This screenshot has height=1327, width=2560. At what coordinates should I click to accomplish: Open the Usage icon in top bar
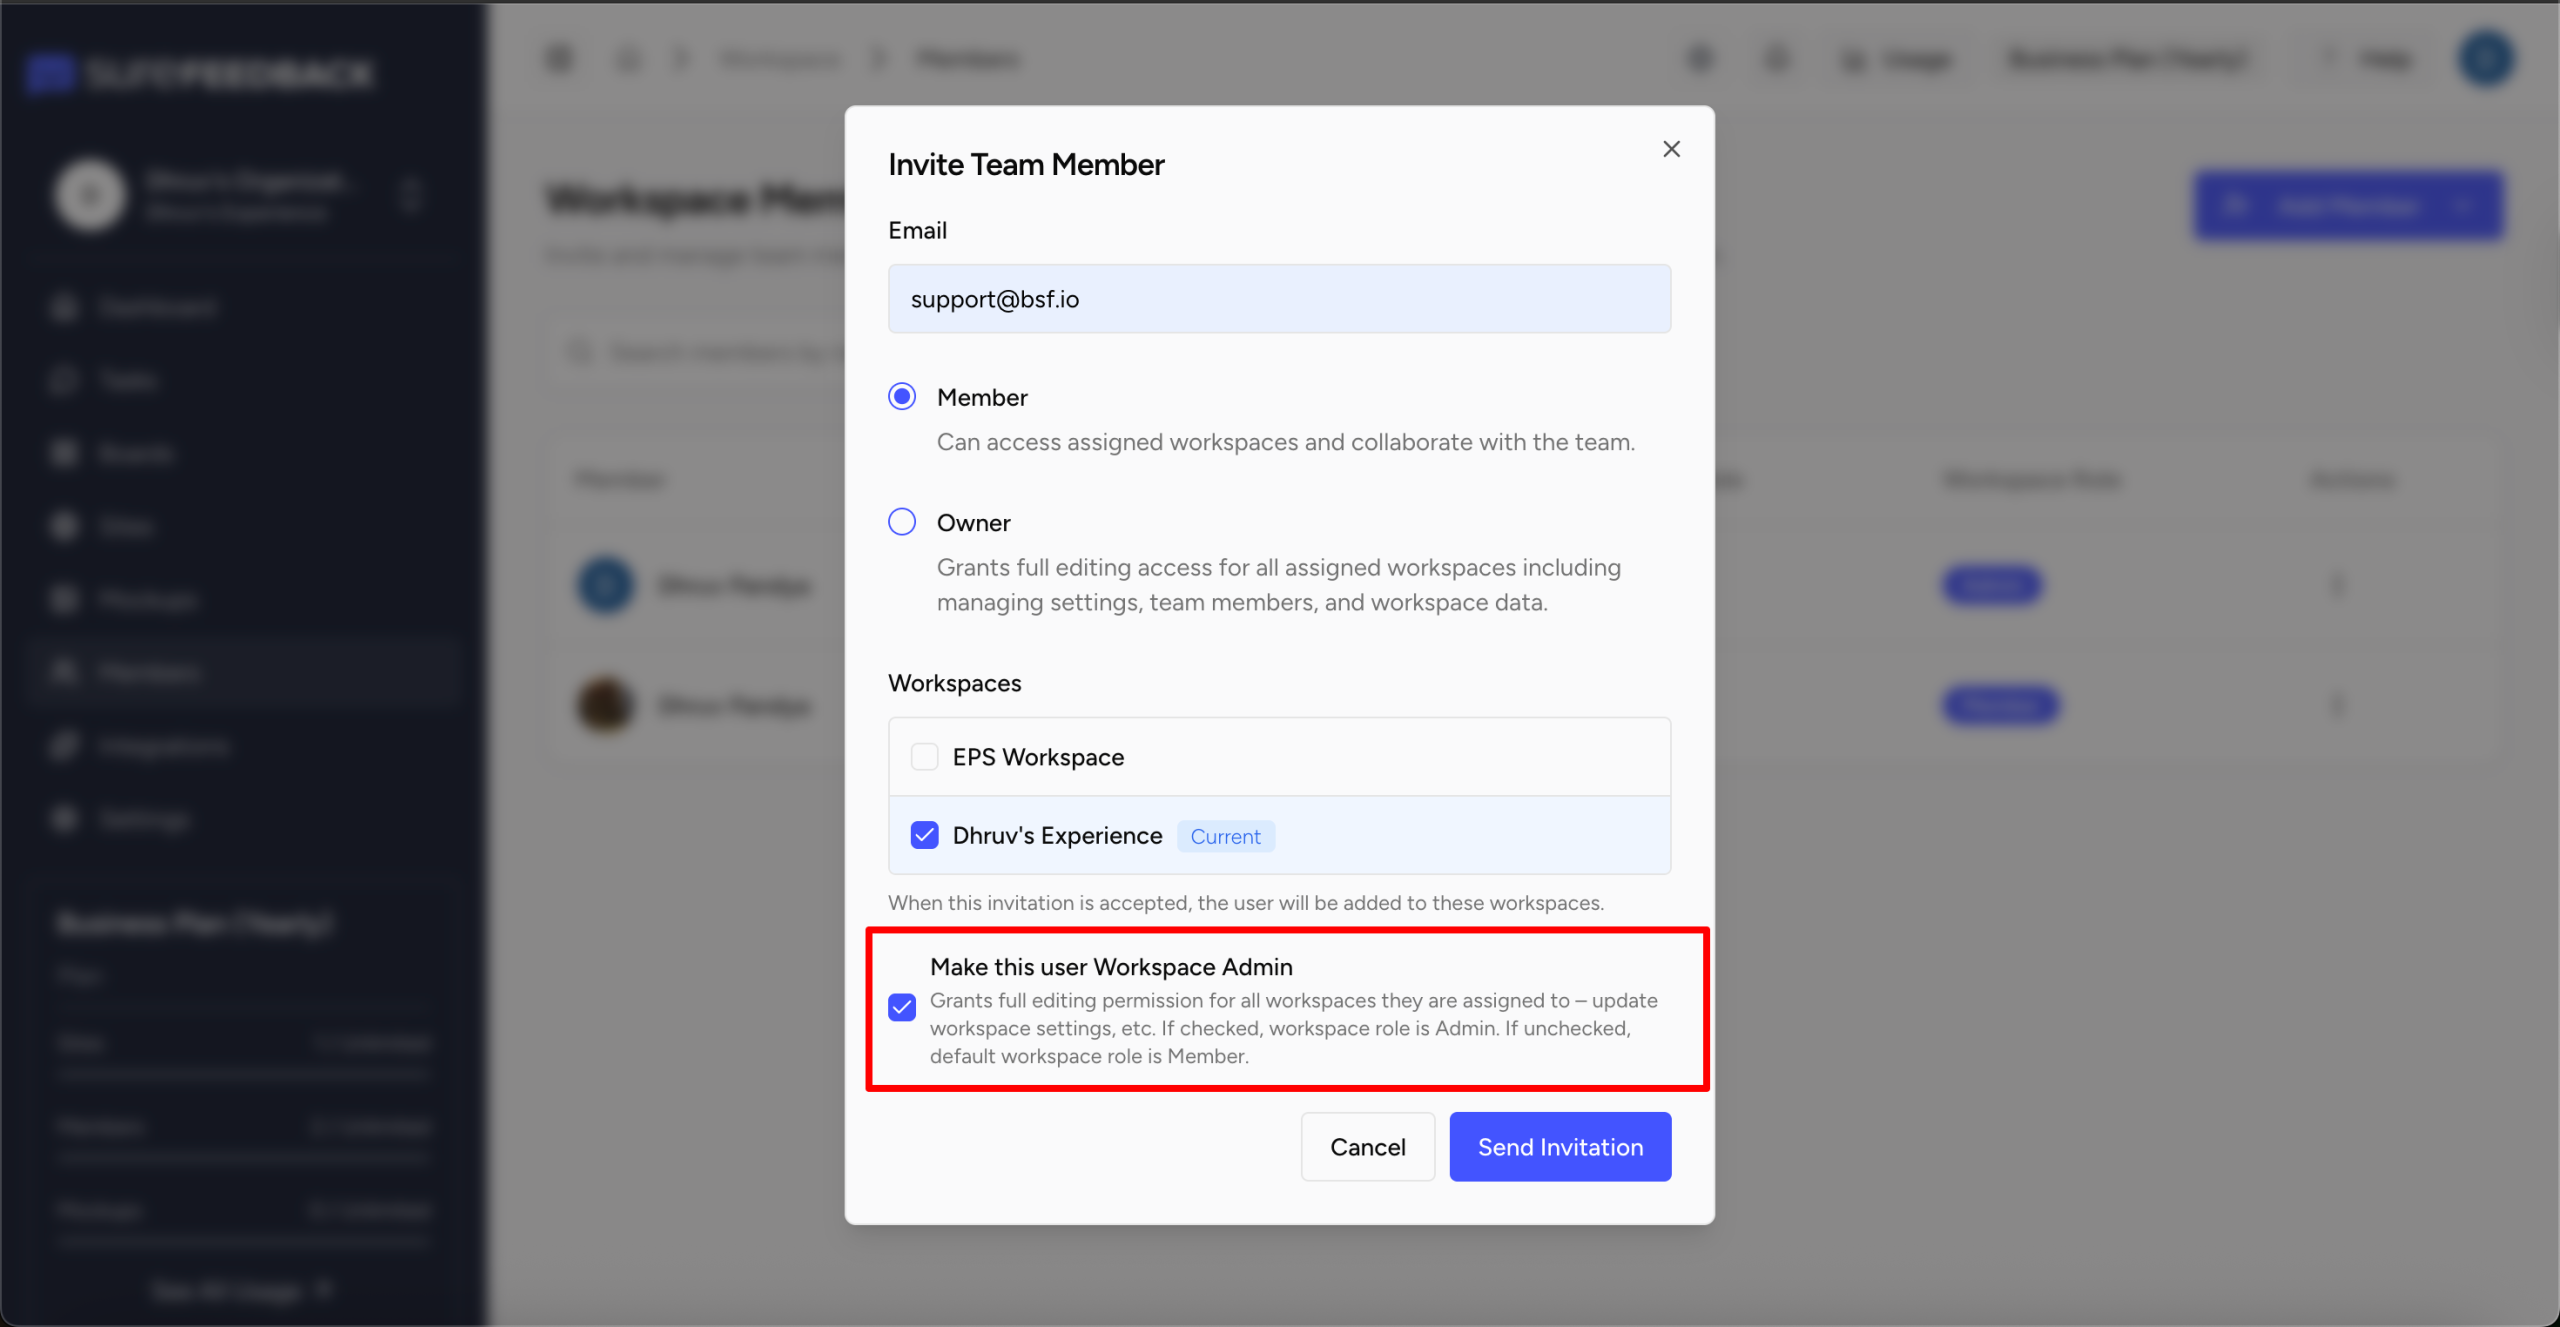pos(1853,60)
